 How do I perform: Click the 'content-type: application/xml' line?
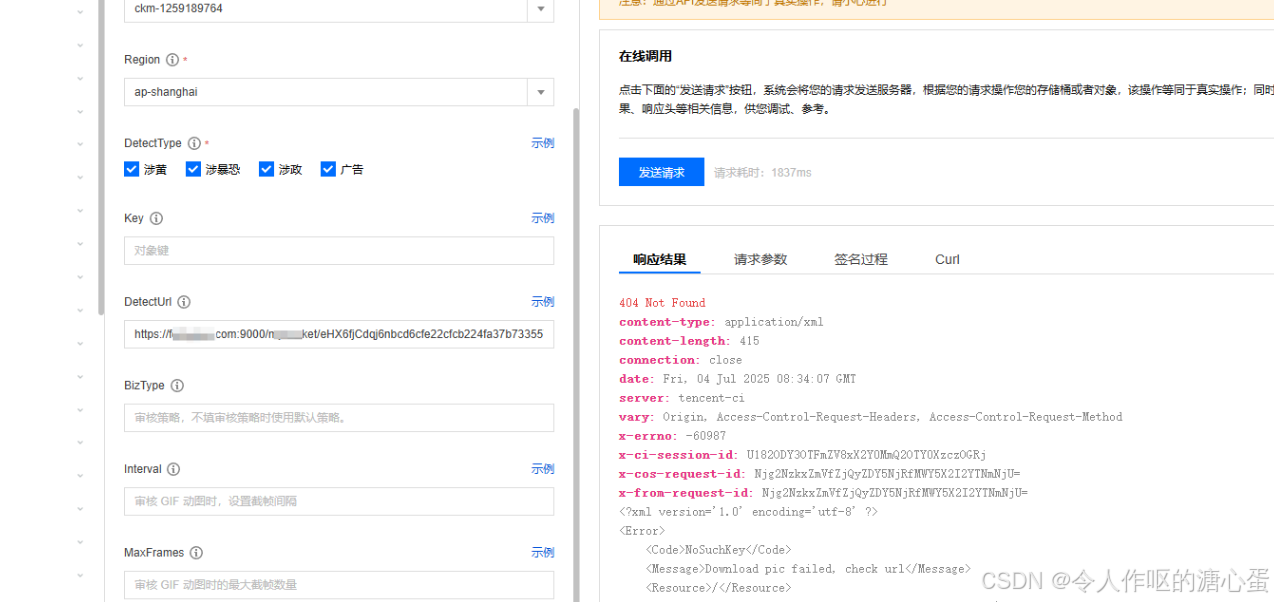click(721, 322)
